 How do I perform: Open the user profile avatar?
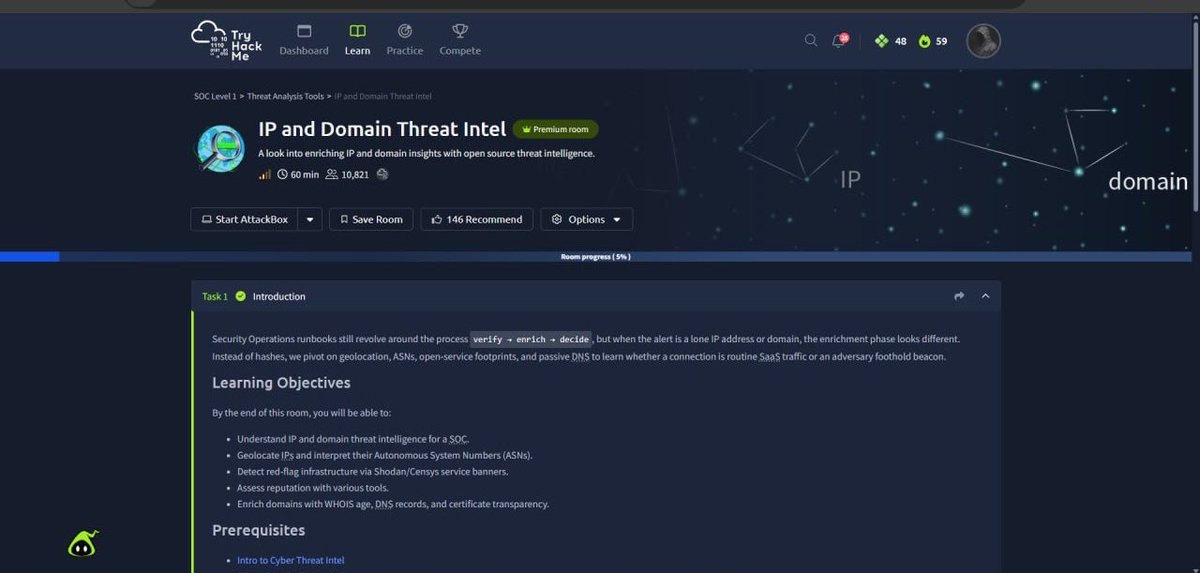[983, 41]
